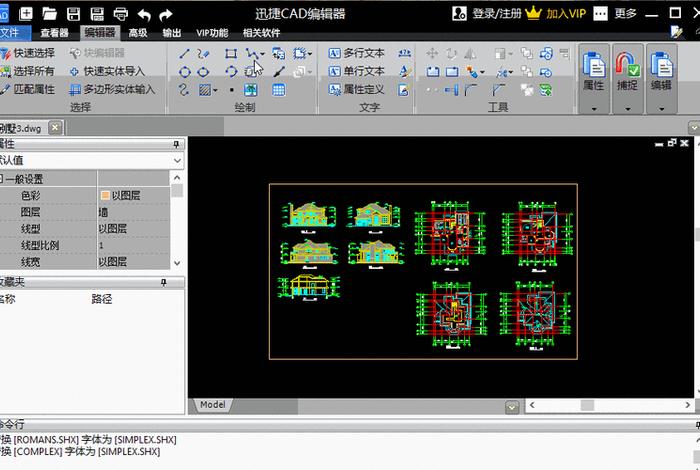This screenshot has height=470, width=700.
Task: Switch to the 编辑器 tab
Action: [x=100, y=33]
